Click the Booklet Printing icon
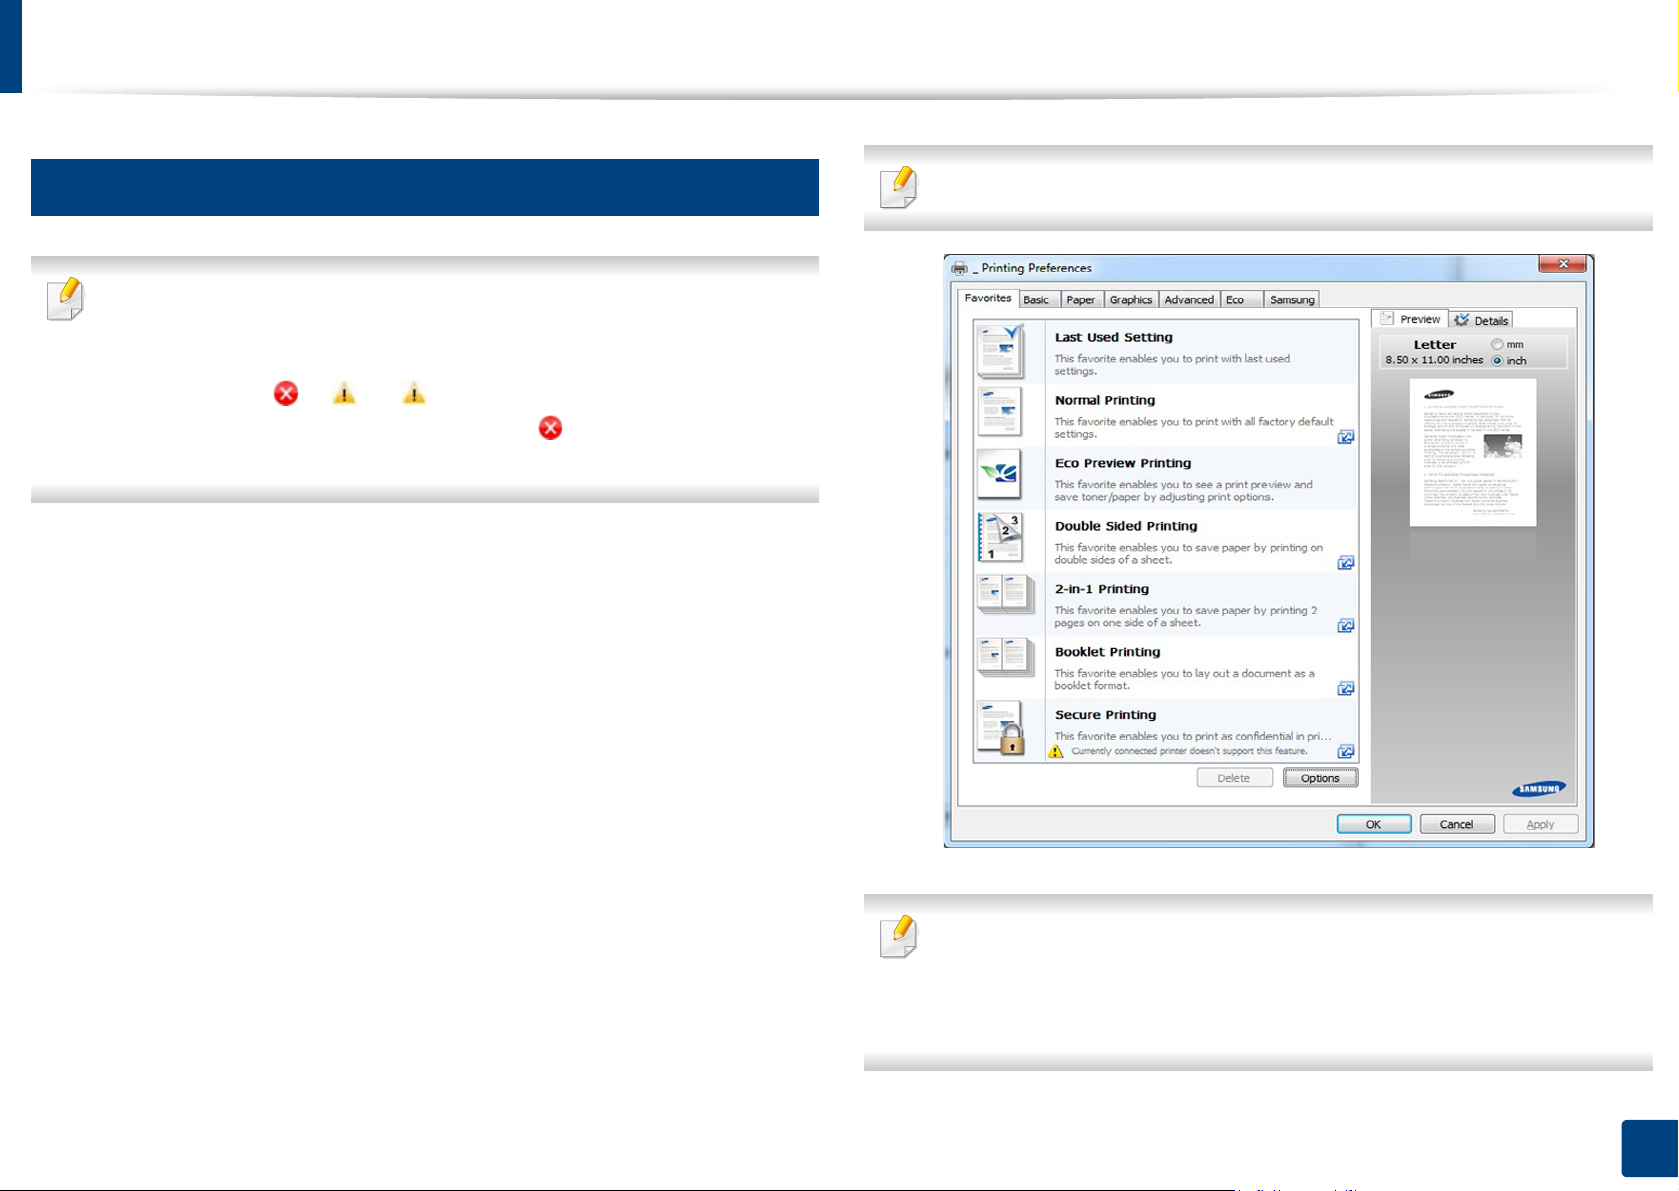 click(x=1005, y=660)
